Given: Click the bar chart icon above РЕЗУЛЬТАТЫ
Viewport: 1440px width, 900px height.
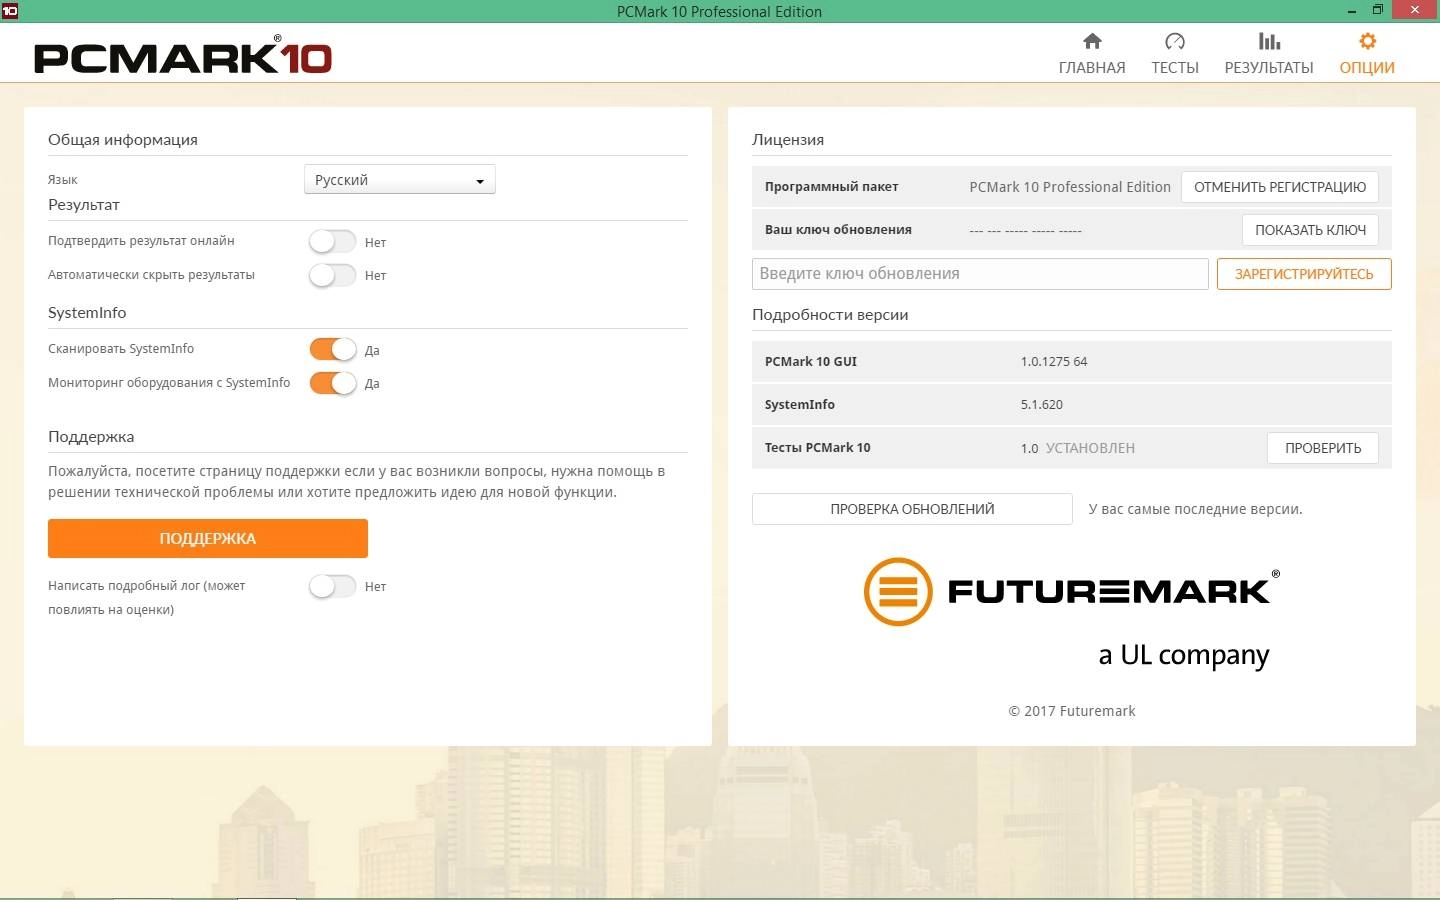Looking at the screenshot, I should (1269, 41).
